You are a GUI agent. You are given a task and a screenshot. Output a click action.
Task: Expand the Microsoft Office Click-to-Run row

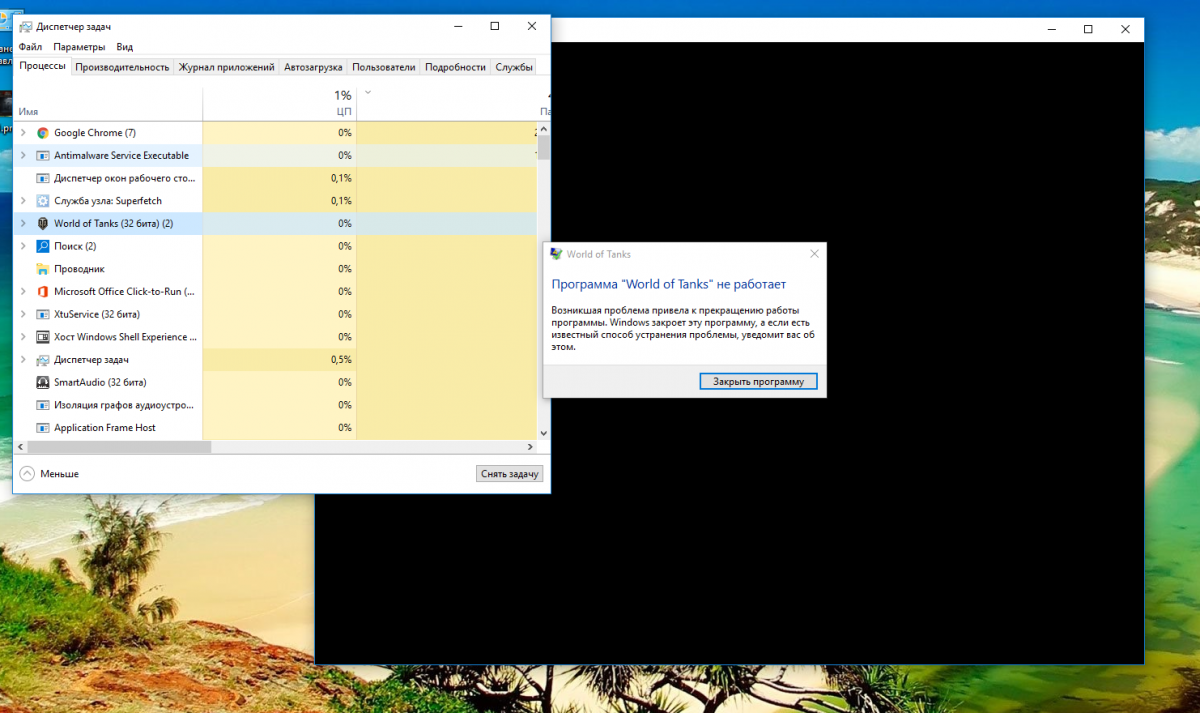(23, 292)
